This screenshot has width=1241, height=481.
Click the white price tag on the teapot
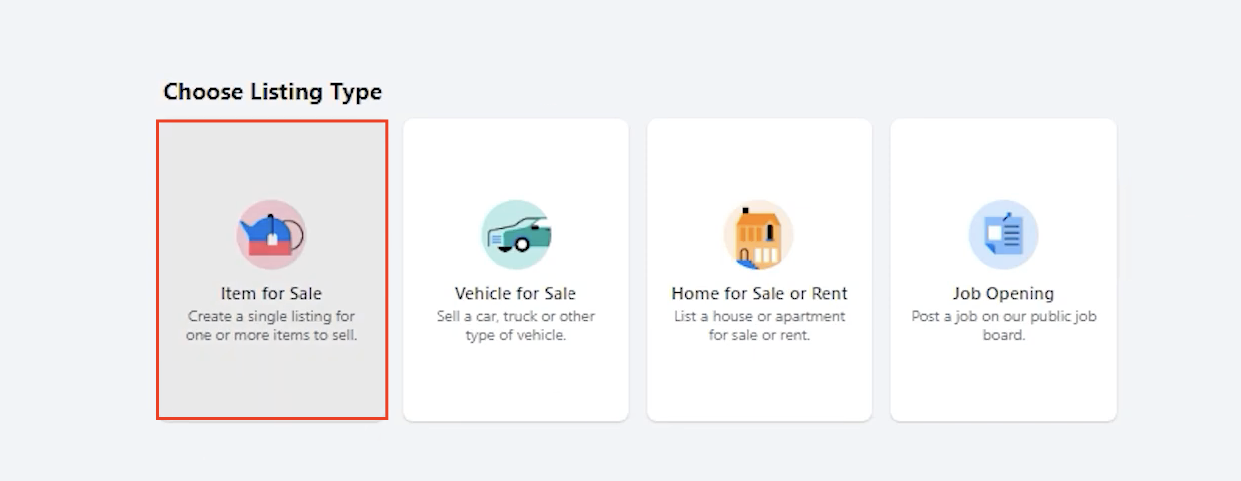click(272, 238)
